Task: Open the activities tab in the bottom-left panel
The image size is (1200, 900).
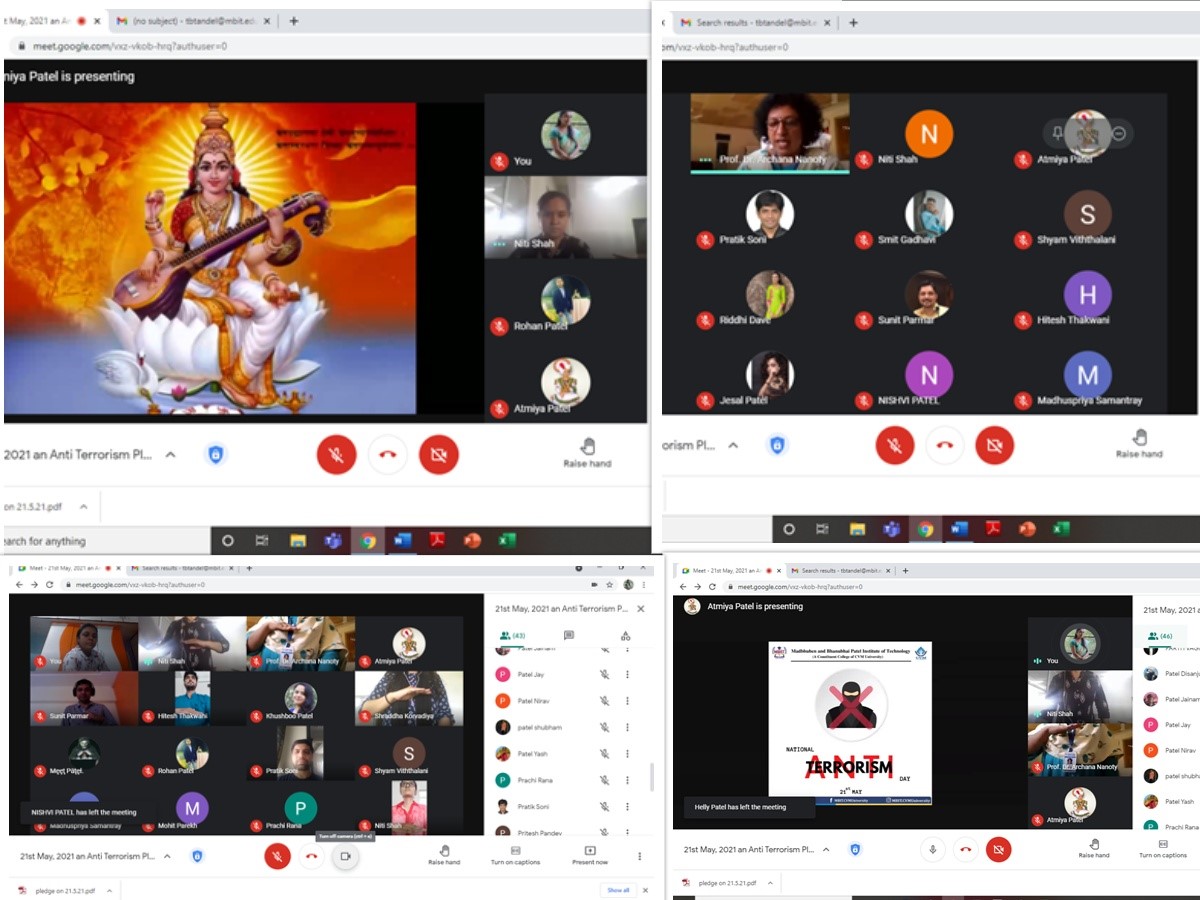Action: (625, 635)
